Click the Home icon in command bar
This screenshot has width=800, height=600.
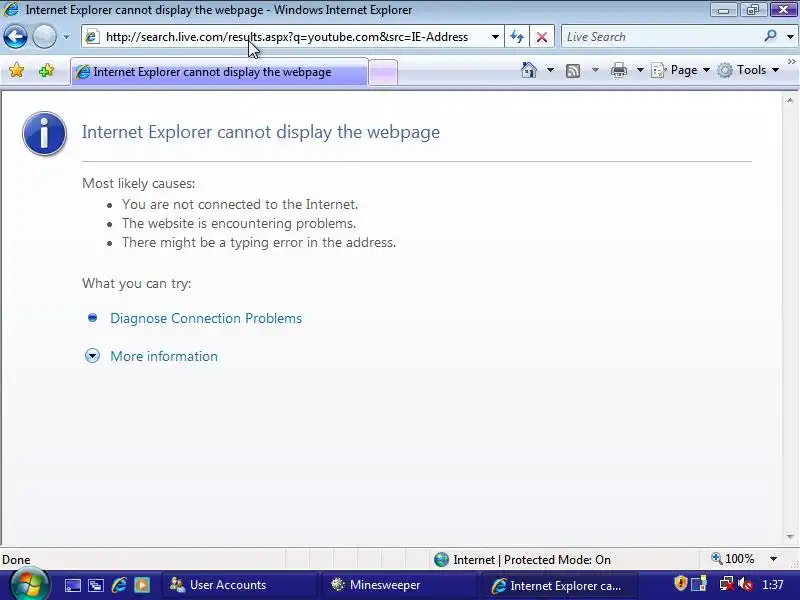pyautogui.click(x=529, y=70)
